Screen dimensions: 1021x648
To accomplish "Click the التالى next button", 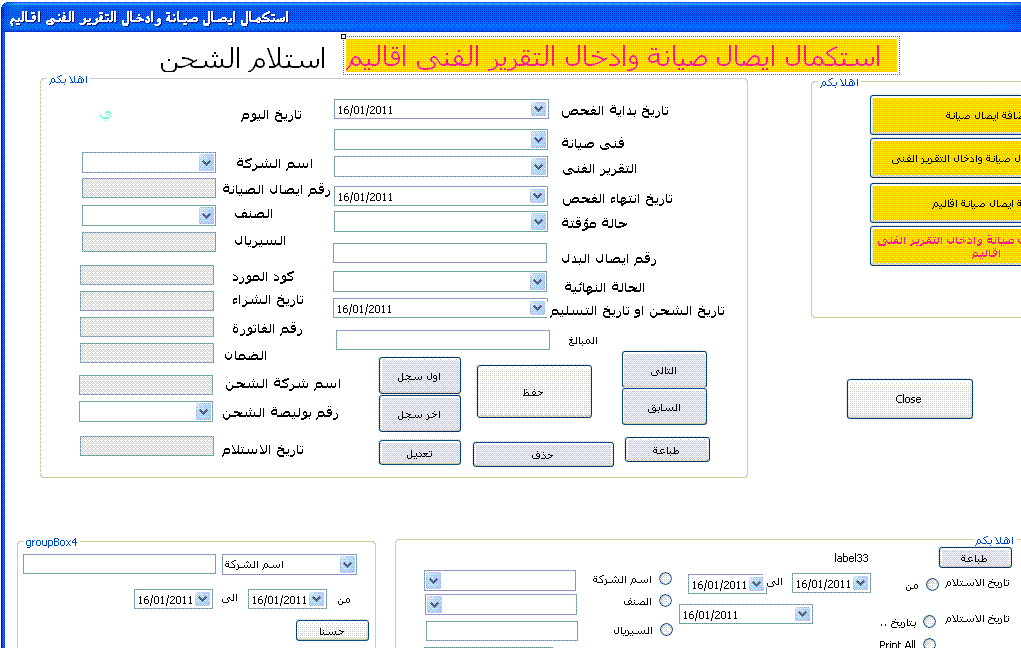I will click(x=664, y=370).
